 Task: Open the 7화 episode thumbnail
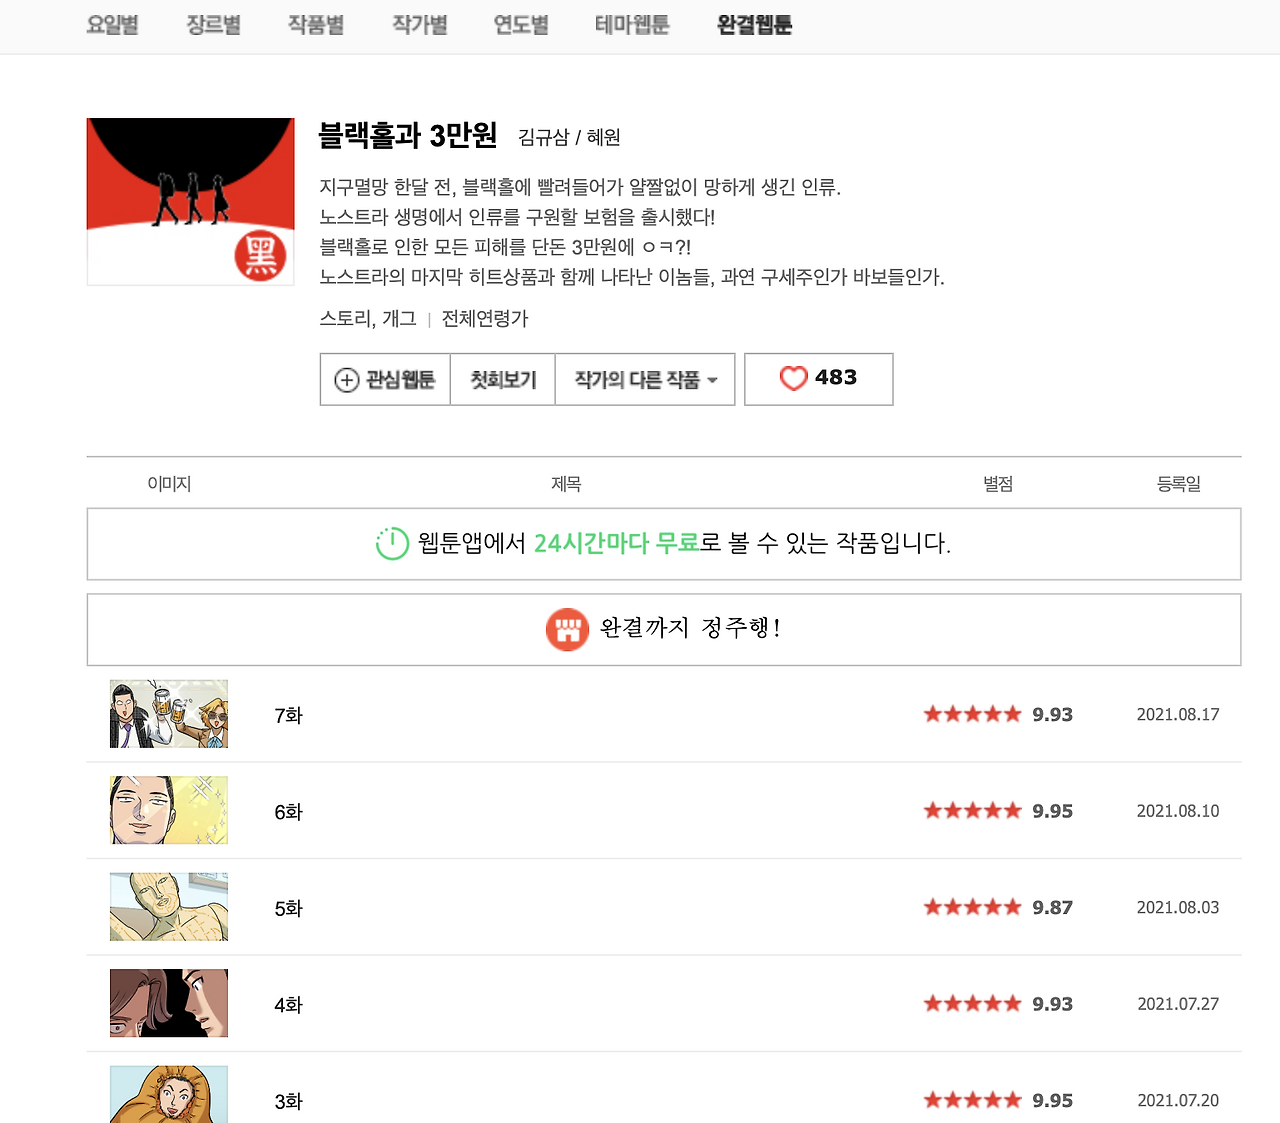pyautogui.click(x=169, y=714)
